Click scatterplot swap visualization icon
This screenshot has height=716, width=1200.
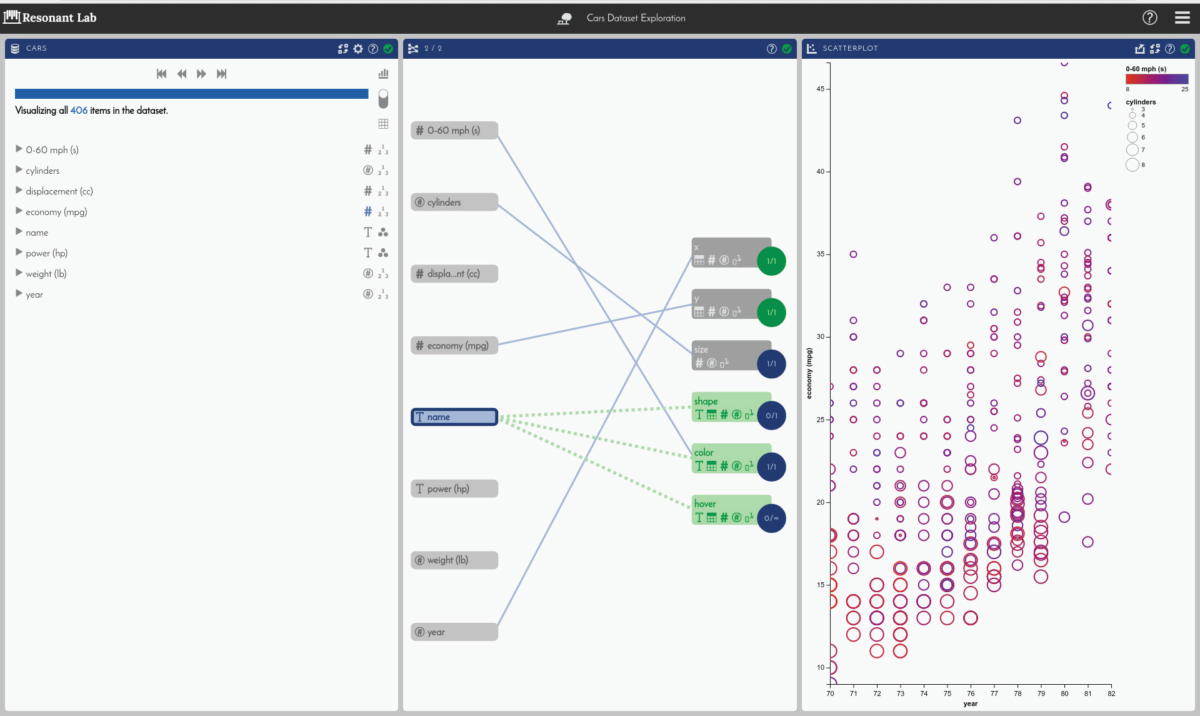(1155, 48)
